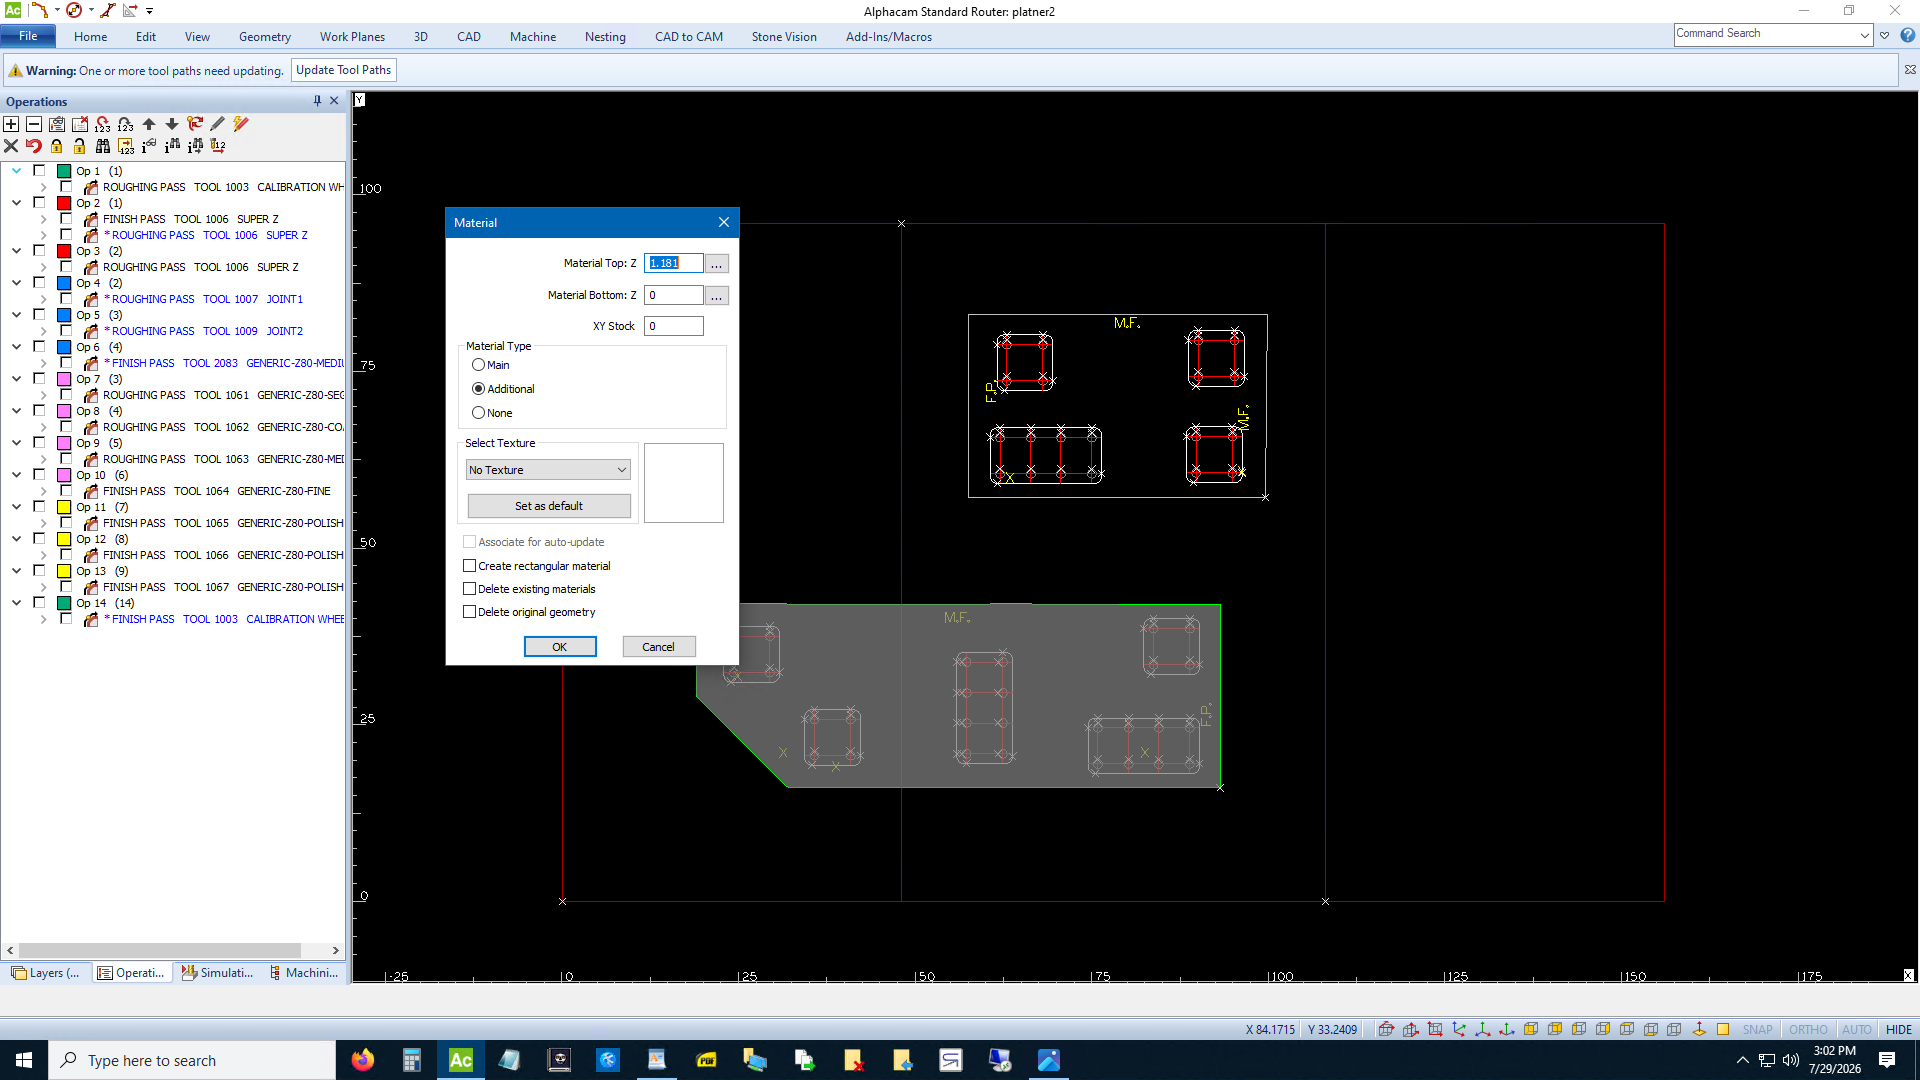1920x1080 pixels.
Task: Click the red undo arrow icon
Action: (34, 146)
